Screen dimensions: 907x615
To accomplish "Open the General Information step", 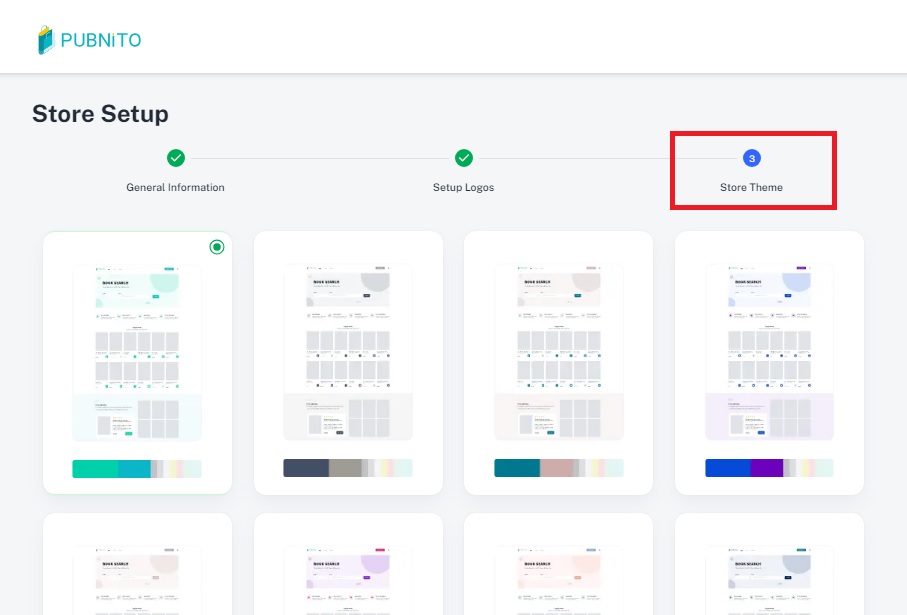I will pyautogui.click(x=176, y=187).
